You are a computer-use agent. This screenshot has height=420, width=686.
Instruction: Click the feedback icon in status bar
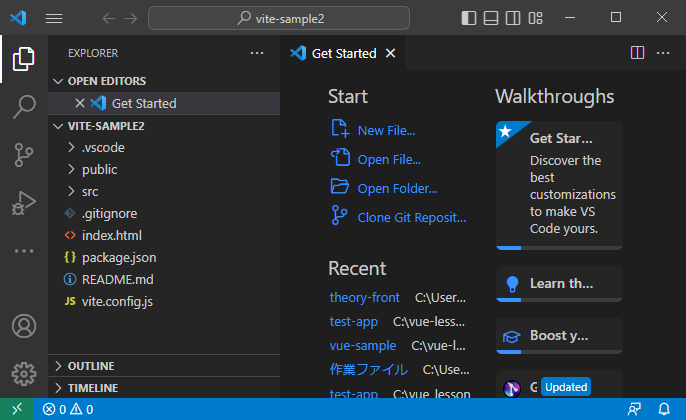point(634,409)
